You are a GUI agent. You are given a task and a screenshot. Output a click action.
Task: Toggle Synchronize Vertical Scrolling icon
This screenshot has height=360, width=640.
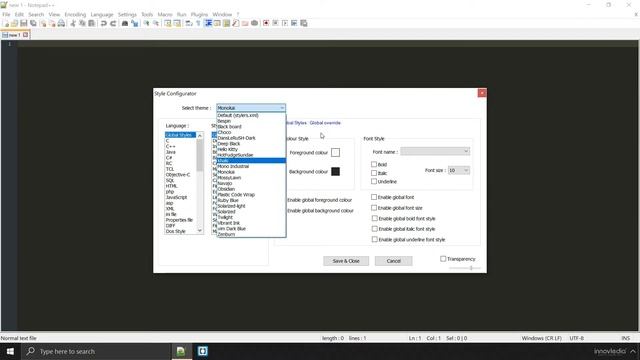[168, 23]
